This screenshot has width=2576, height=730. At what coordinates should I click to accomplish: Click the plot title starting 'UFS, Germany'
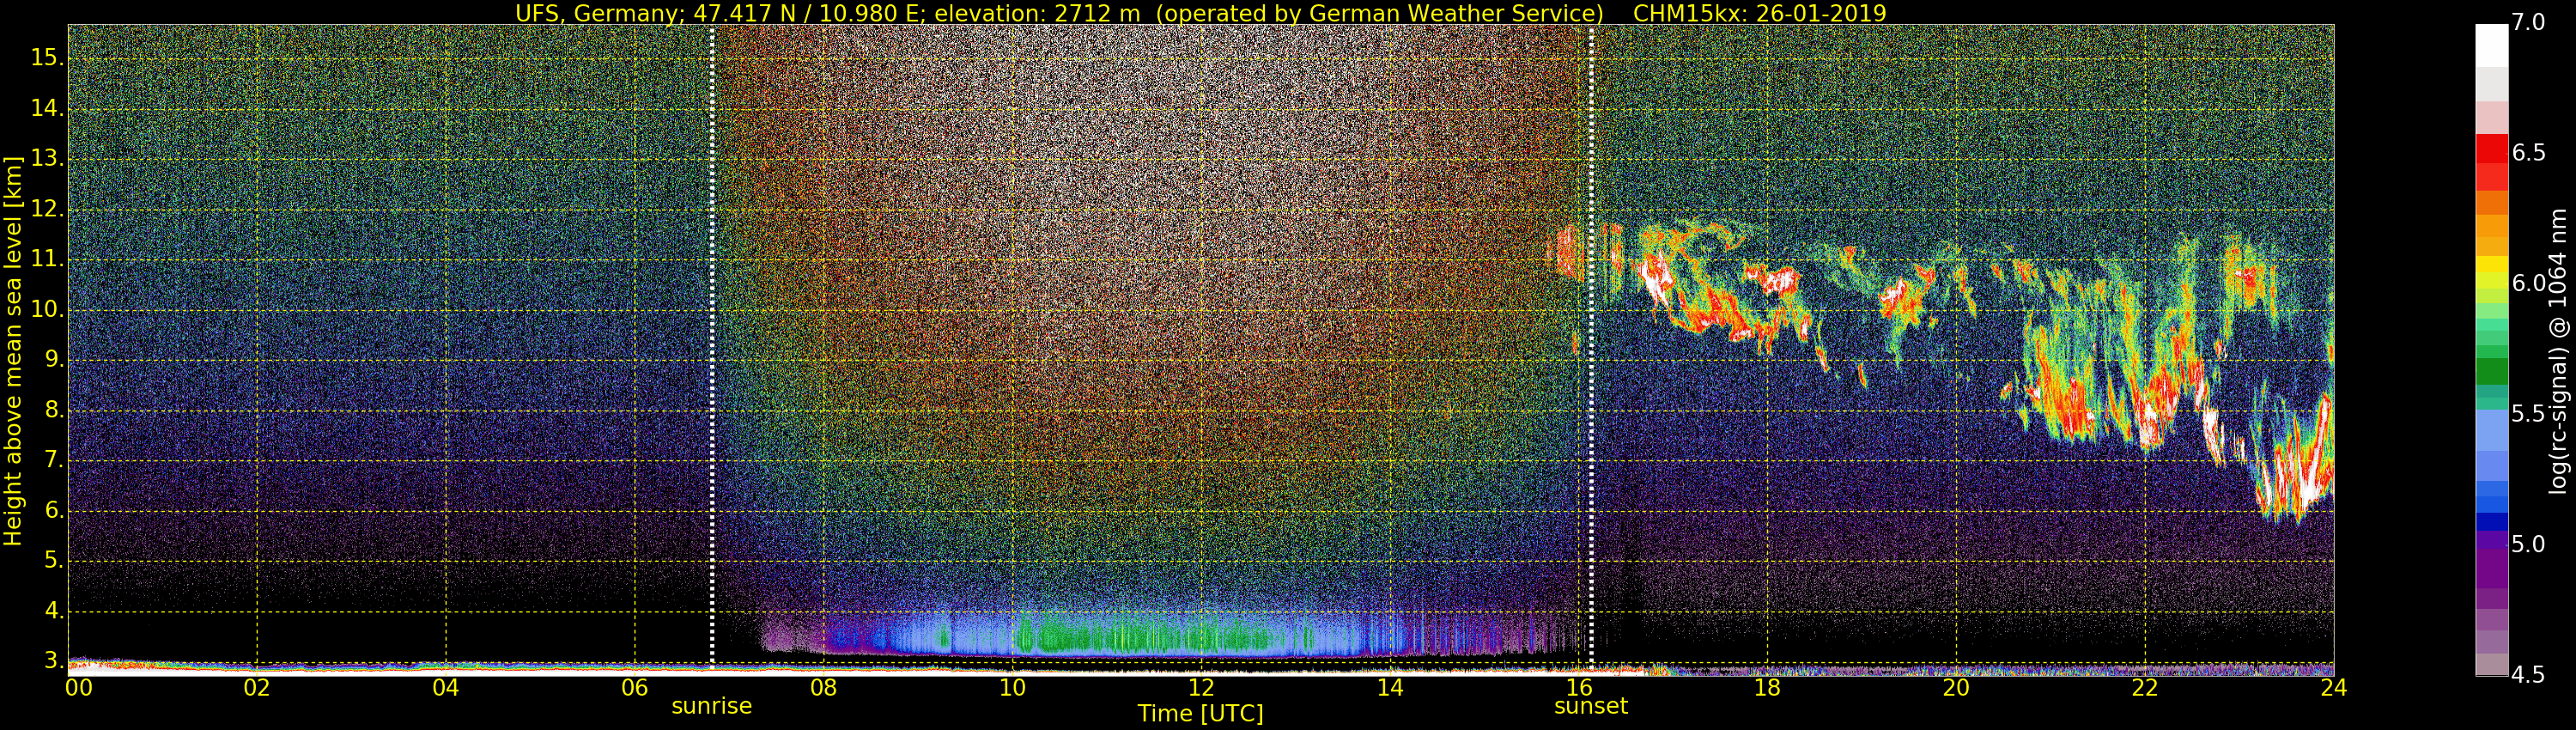(1200, 13)
